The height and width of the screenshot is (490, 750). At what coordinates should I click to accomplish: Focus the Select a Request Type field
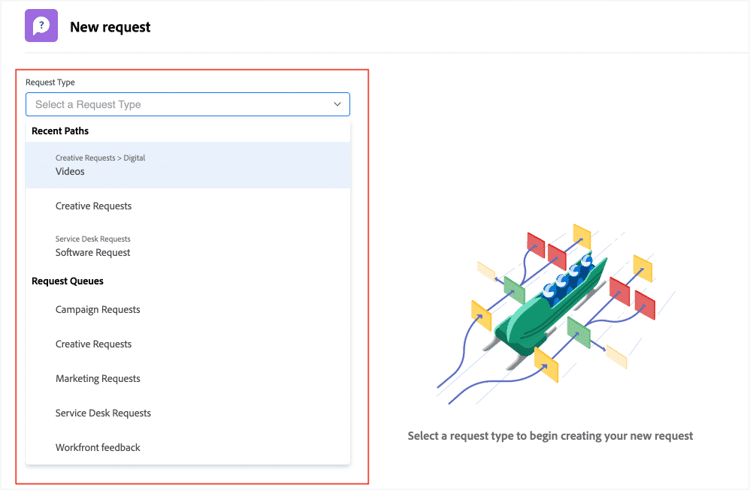coord(188,104)
